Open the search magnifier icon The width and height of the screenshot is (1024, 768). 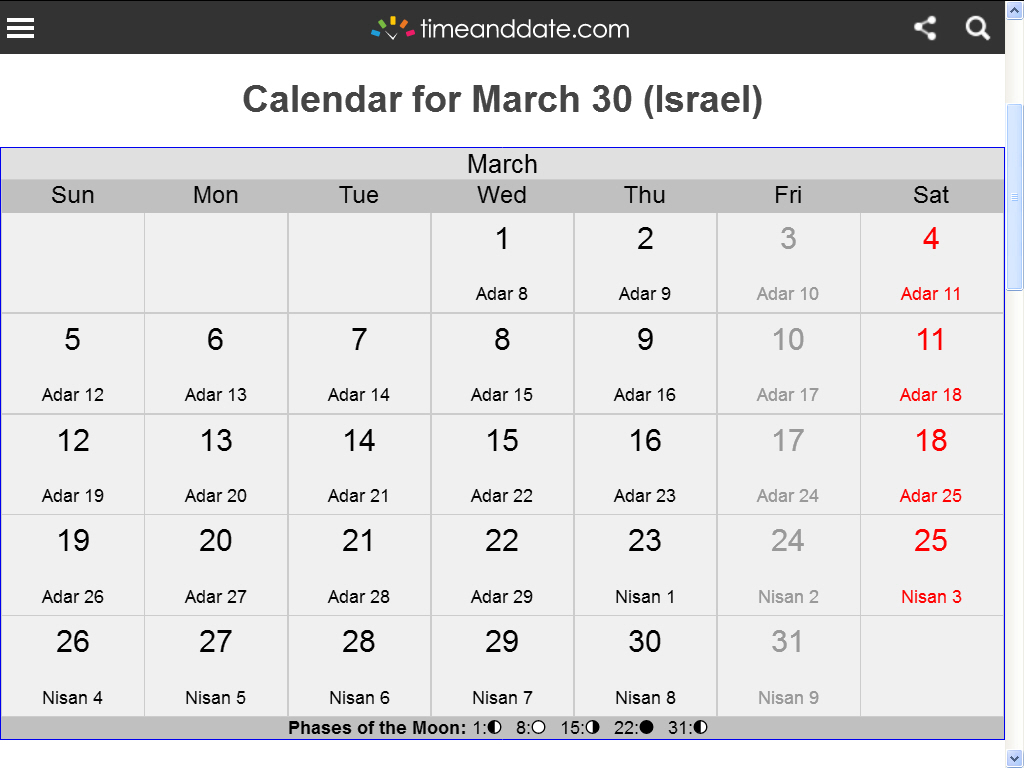tap(977, 28)
